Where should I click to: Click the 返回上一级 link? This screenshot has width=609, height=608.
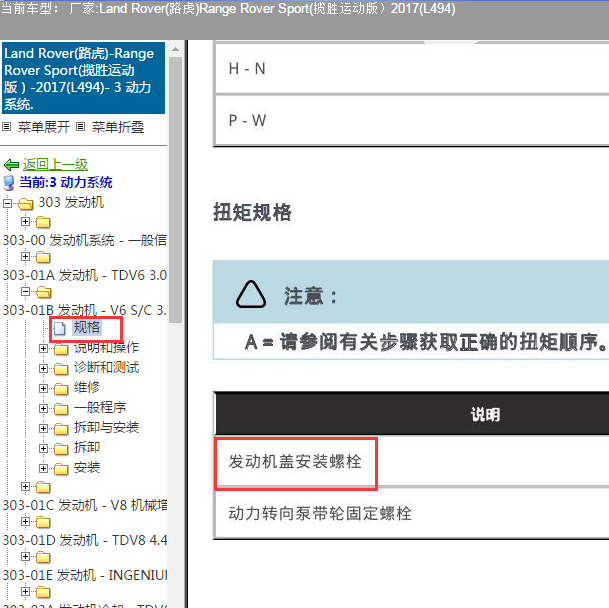[x=55, y=165]
